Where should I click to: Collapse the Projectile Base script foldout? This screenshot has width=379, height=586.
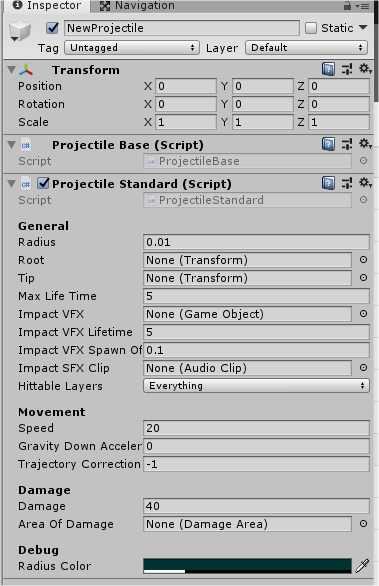12,145
